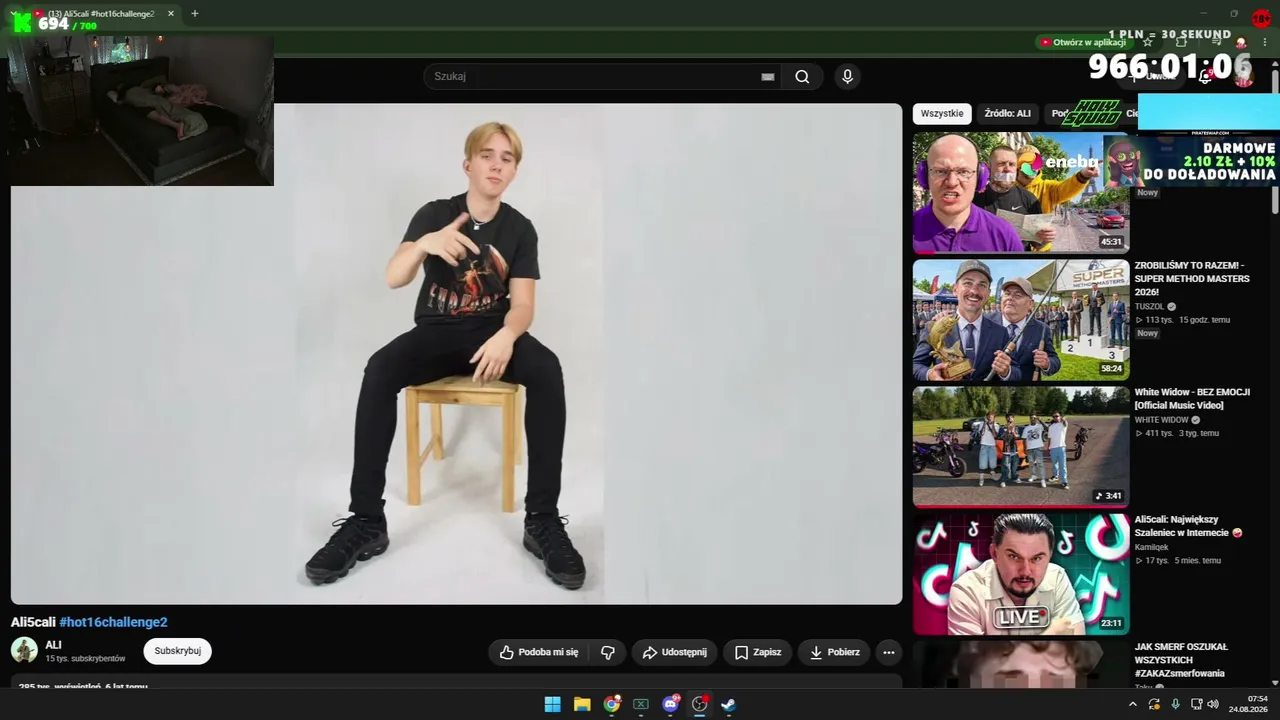The image size is (1280, 720).
Task: Open the White Widow BEZ EMOCJI thumbnail
Action: (x=1021, y=447)
